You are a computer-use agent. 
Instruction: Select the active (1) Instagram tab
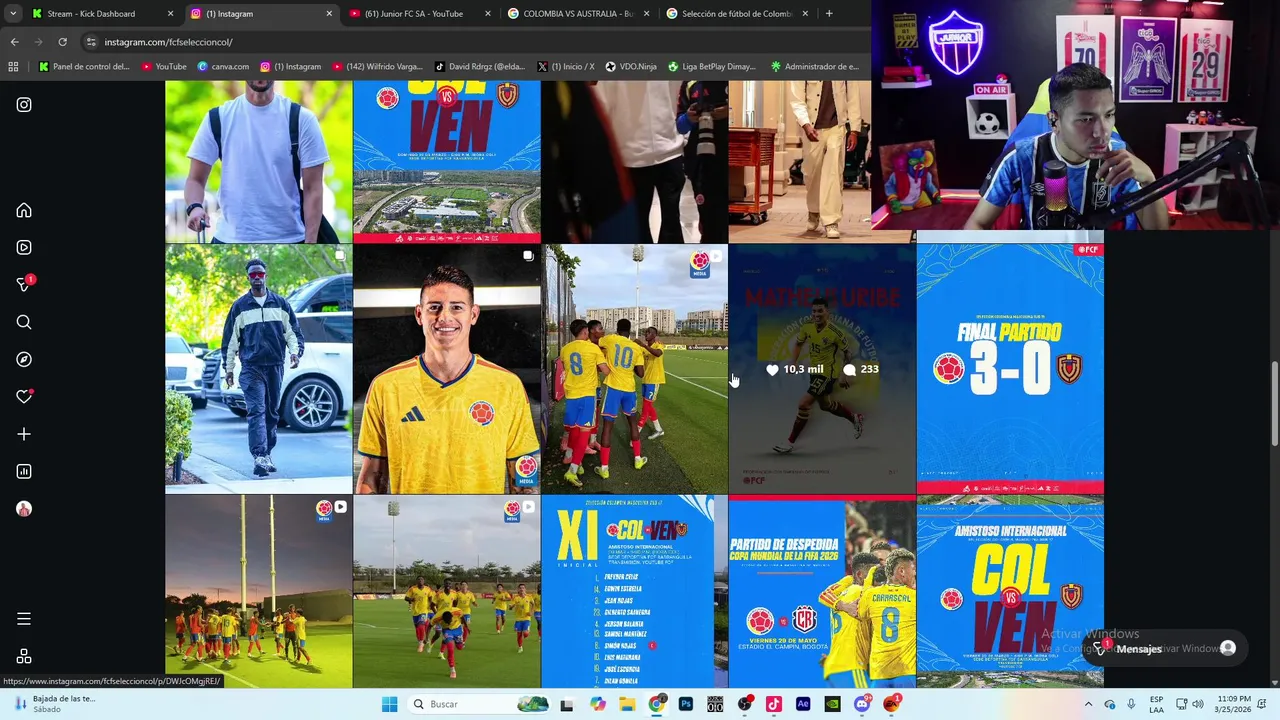click(x=260, y=14)
